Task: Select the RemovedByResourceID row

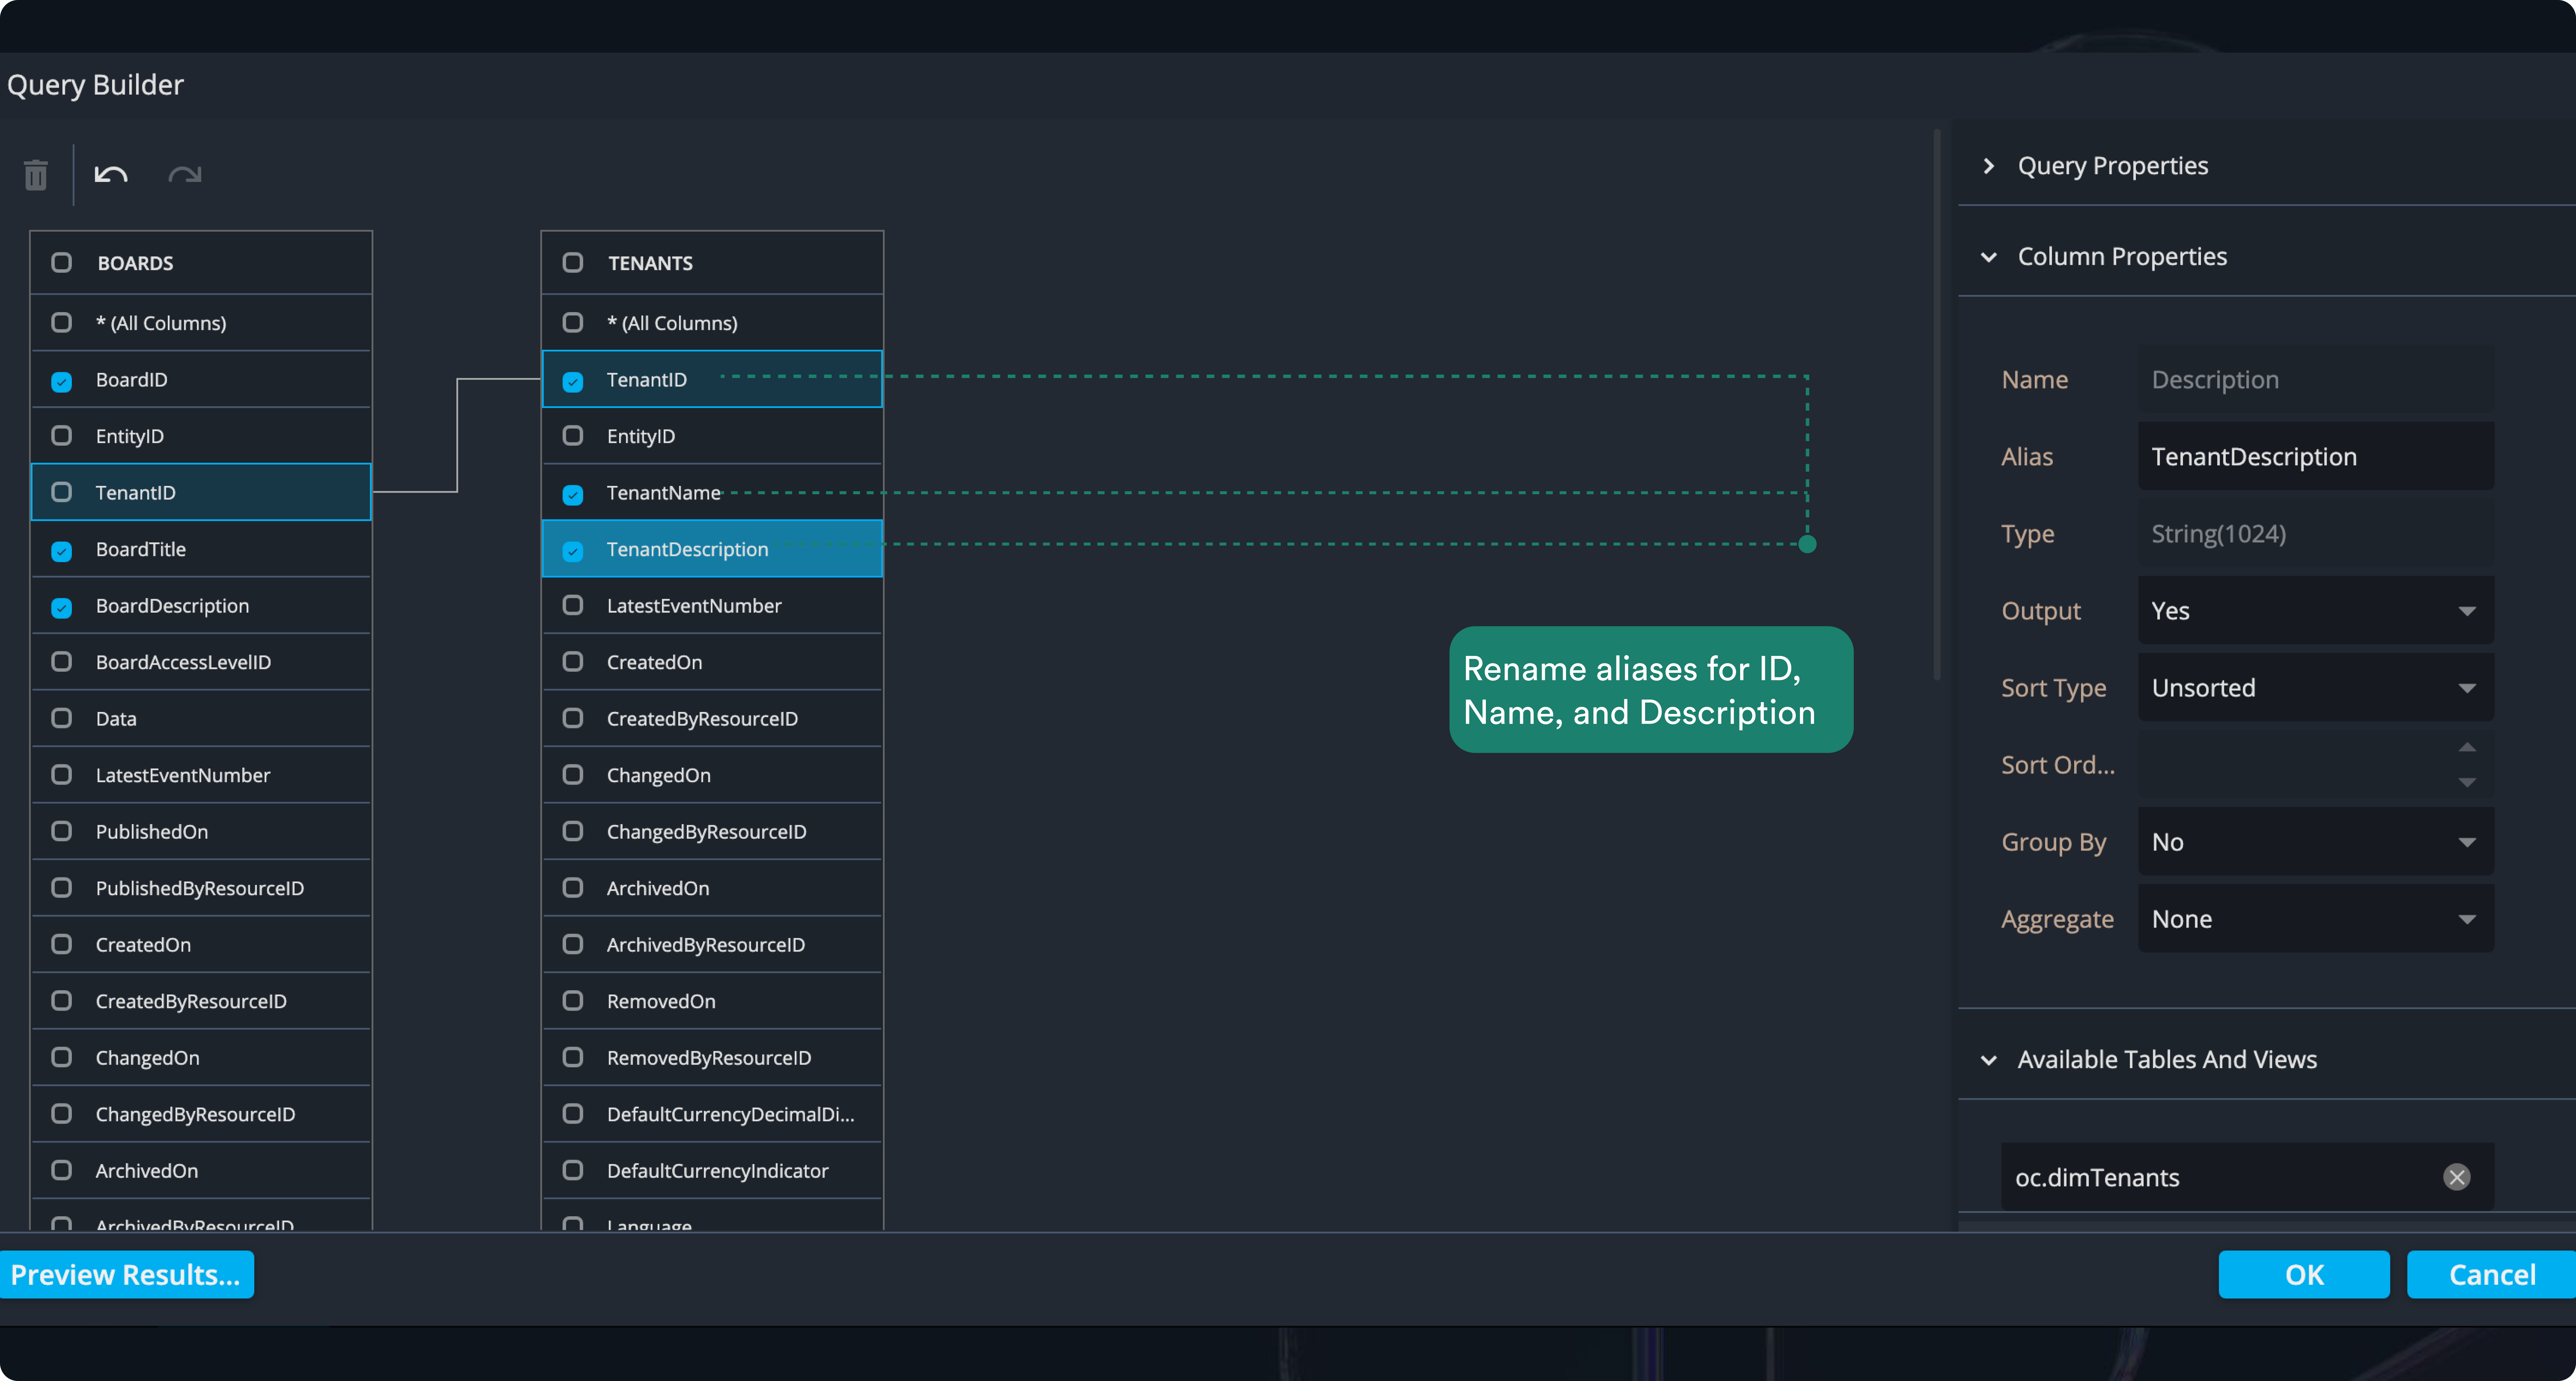Action: 712,1057
